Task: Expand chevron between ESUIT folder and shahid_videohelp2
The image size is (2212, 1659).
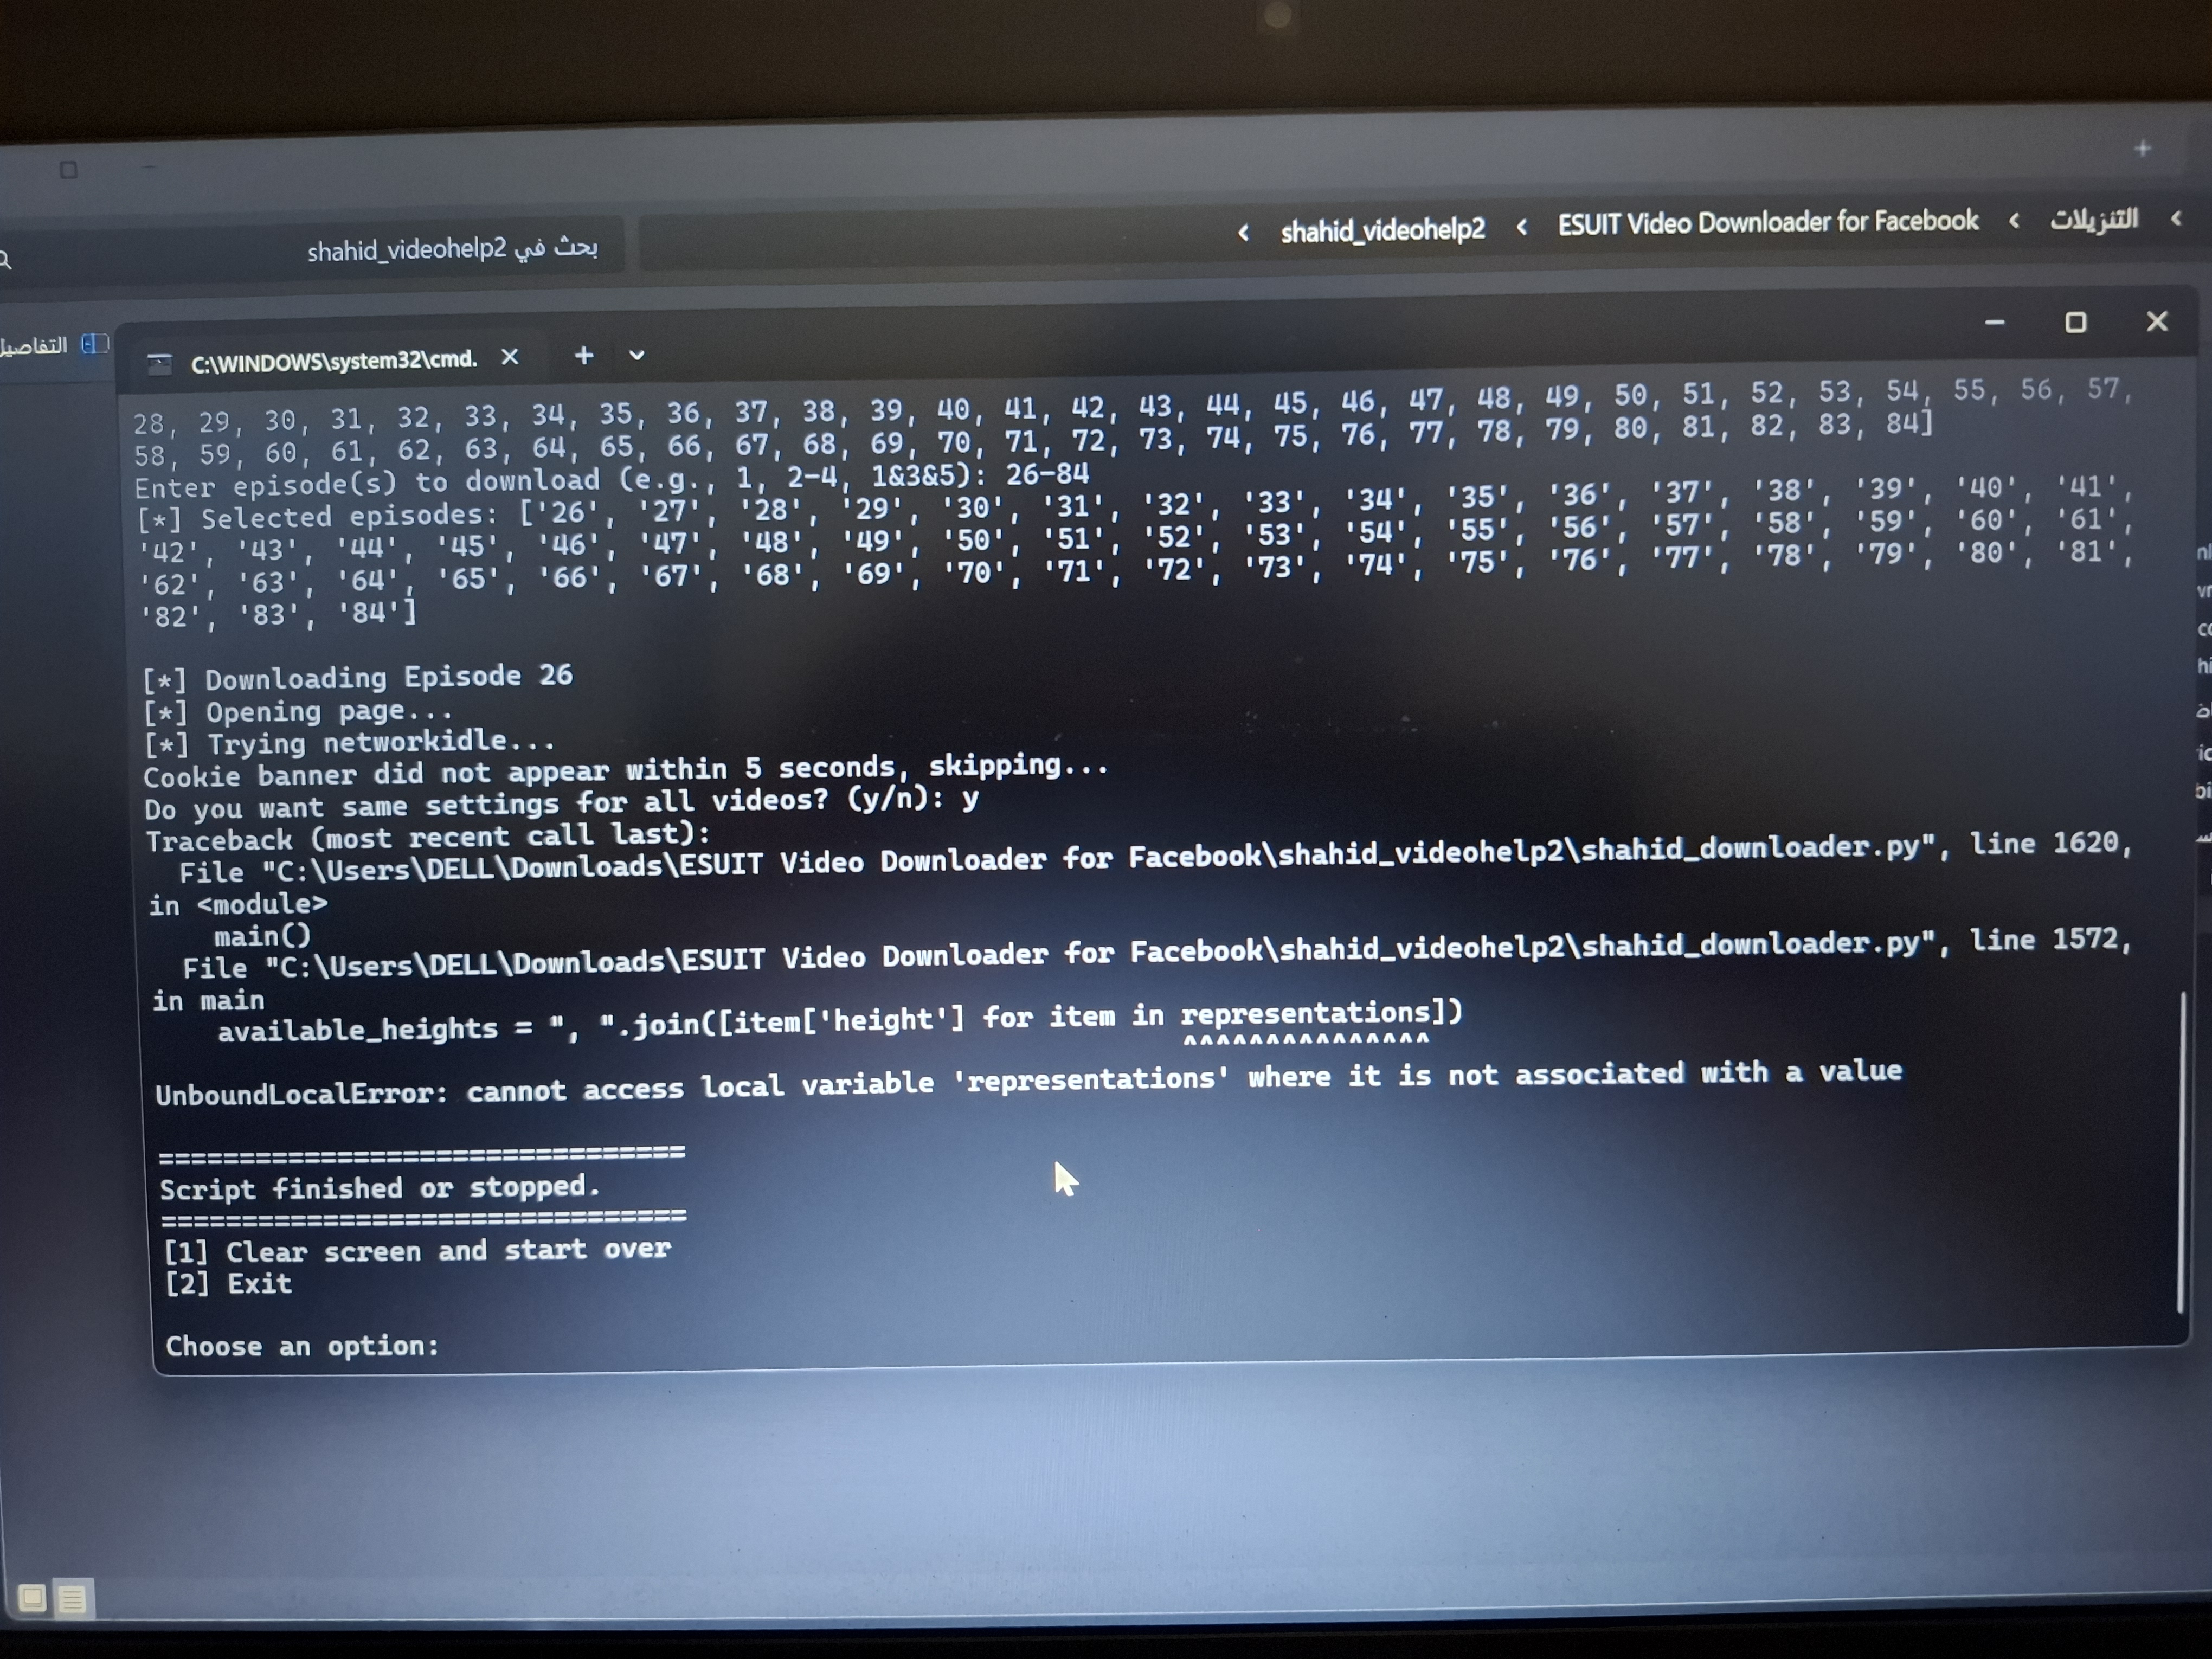Action: (1521, 227)
